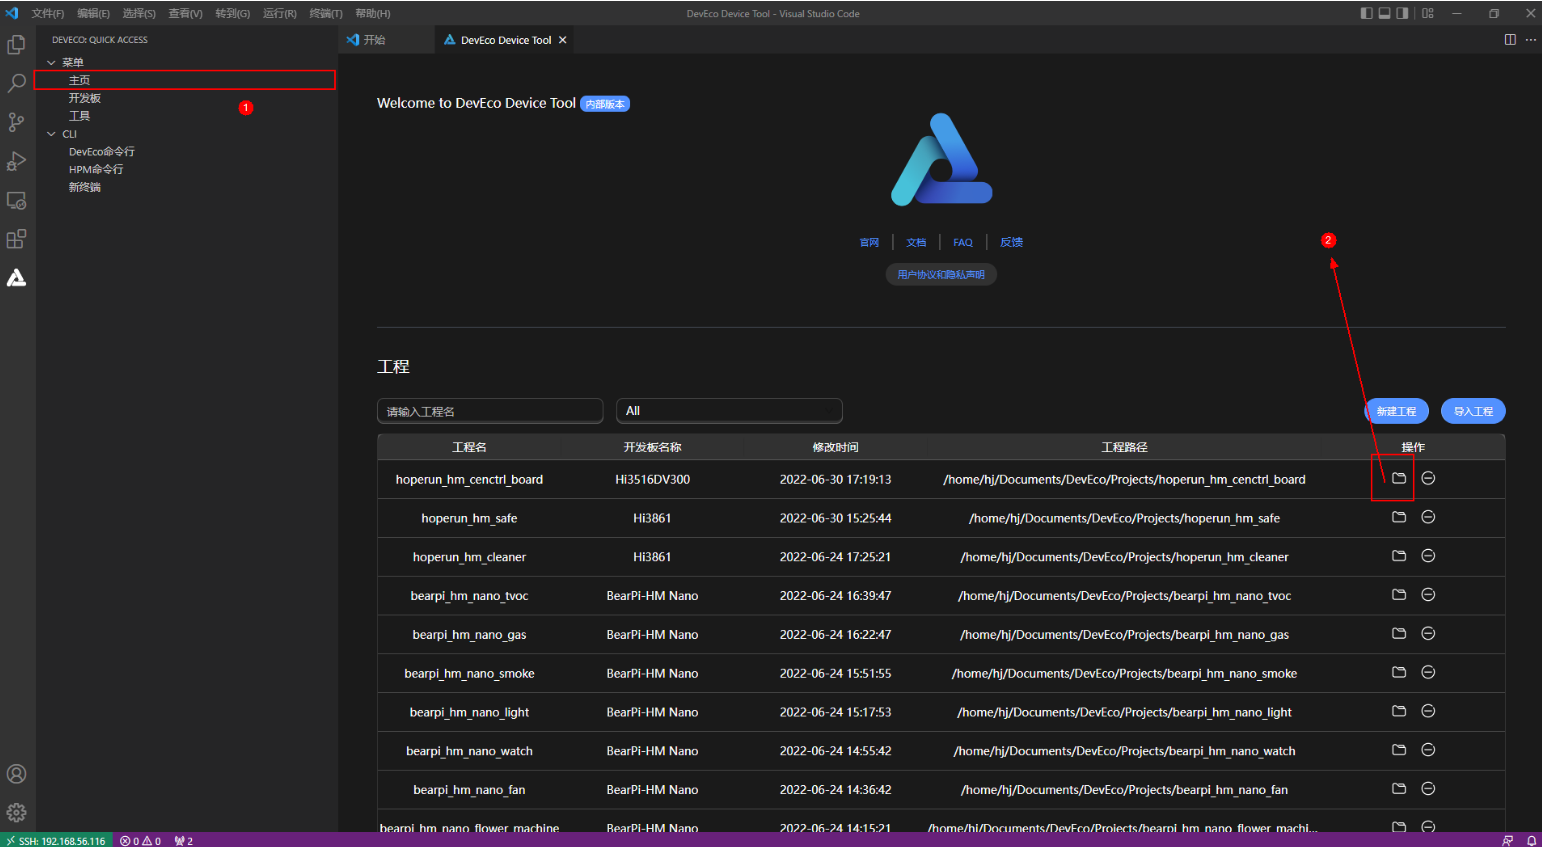Remove the bearpi_hm_nano_tvoc project
Screen dimensions: 1542x847
click(1428, 595)
